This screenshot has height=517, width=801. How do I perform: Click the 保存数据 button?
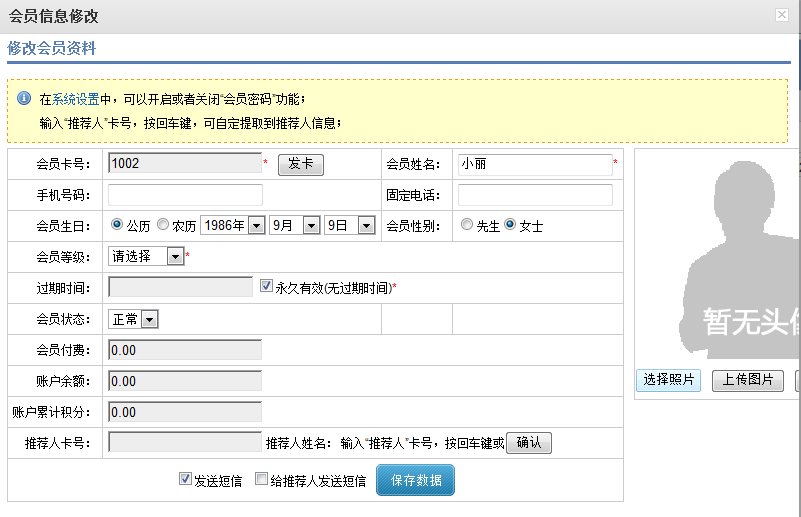tap(415, 480)
